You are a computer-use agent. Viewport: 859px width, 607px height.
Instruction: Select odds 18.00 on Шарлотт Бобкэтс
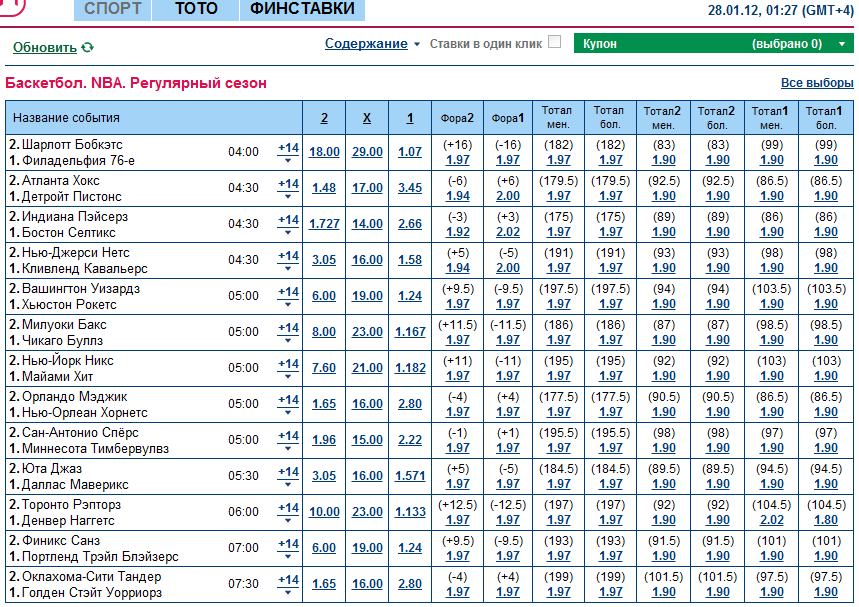(324, 152)
